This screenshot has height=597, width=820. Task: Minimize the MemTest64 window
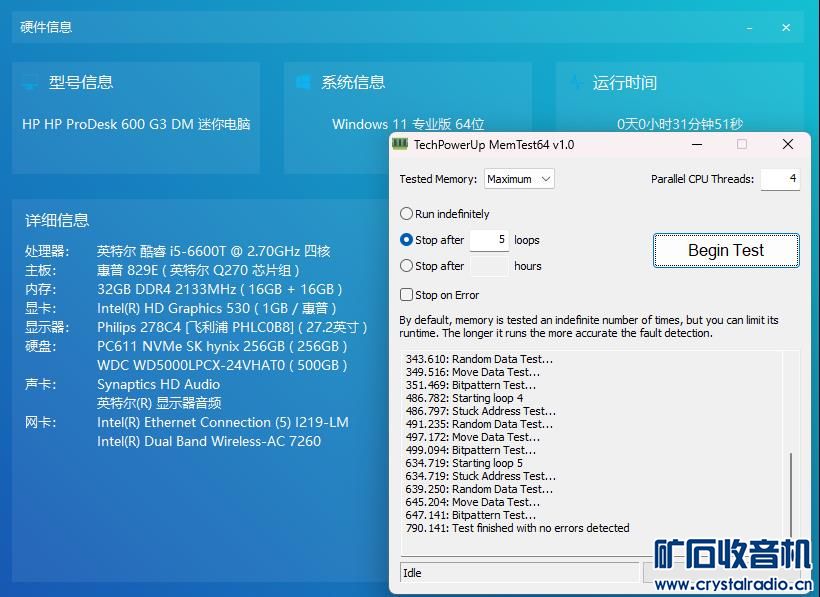697,144
